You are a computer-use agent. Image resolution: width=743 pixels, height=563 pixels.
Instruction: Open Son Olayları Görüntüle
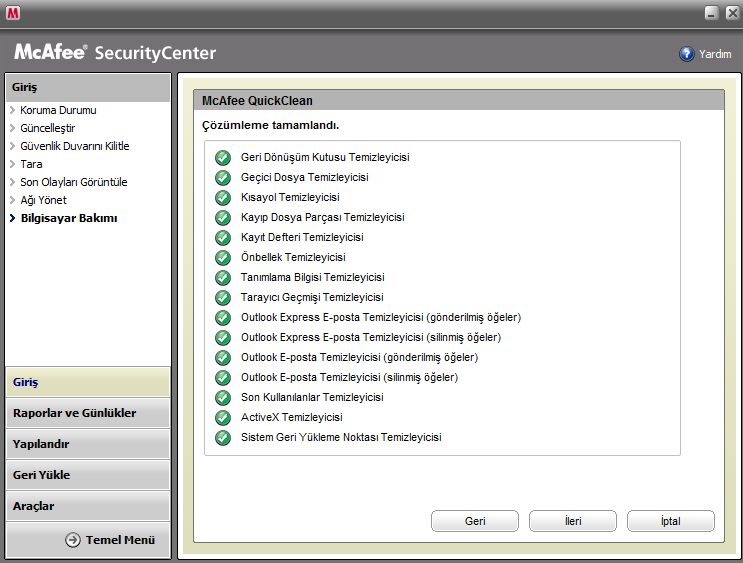(x=73, y=182)
